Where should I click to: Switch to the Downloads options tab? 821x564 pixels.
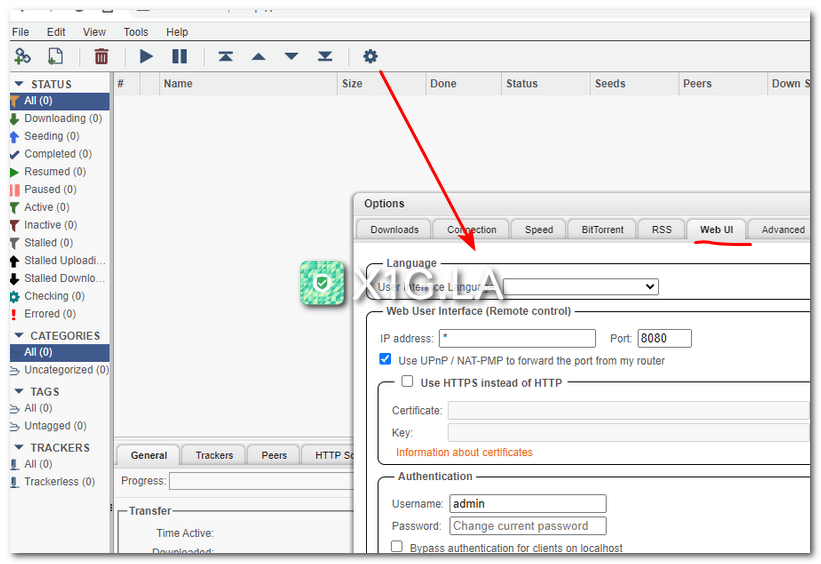click(394, 230)
